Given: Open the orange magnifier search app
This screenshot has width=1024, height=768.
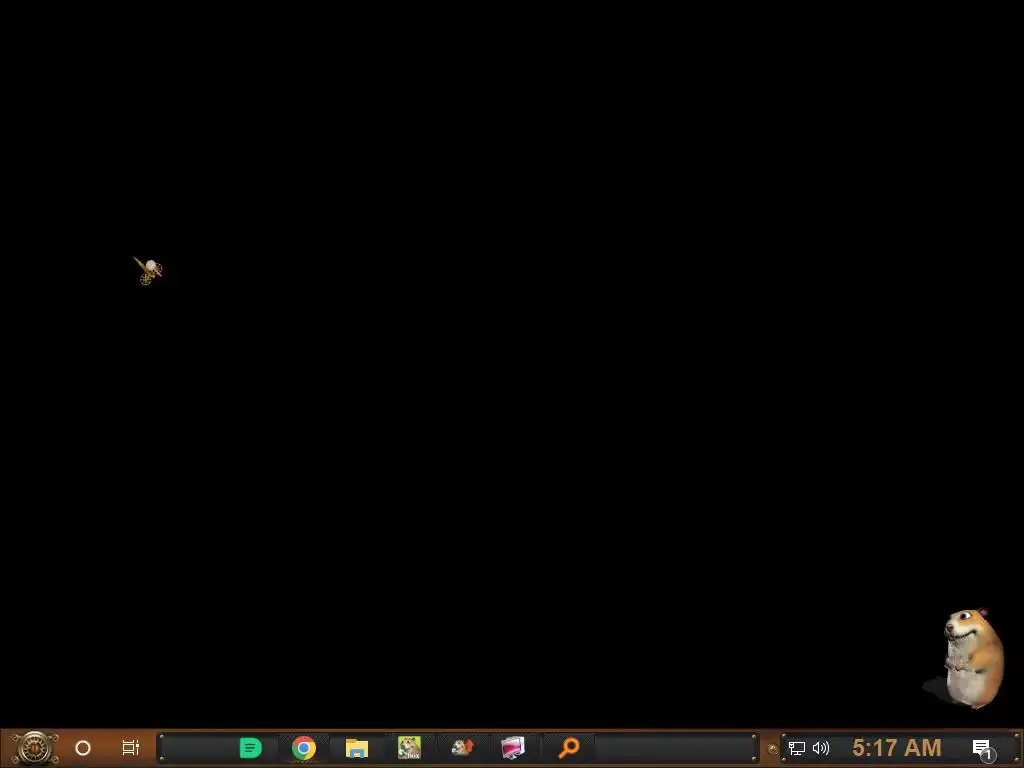Looking at the screenshot, I should point(569,748).
